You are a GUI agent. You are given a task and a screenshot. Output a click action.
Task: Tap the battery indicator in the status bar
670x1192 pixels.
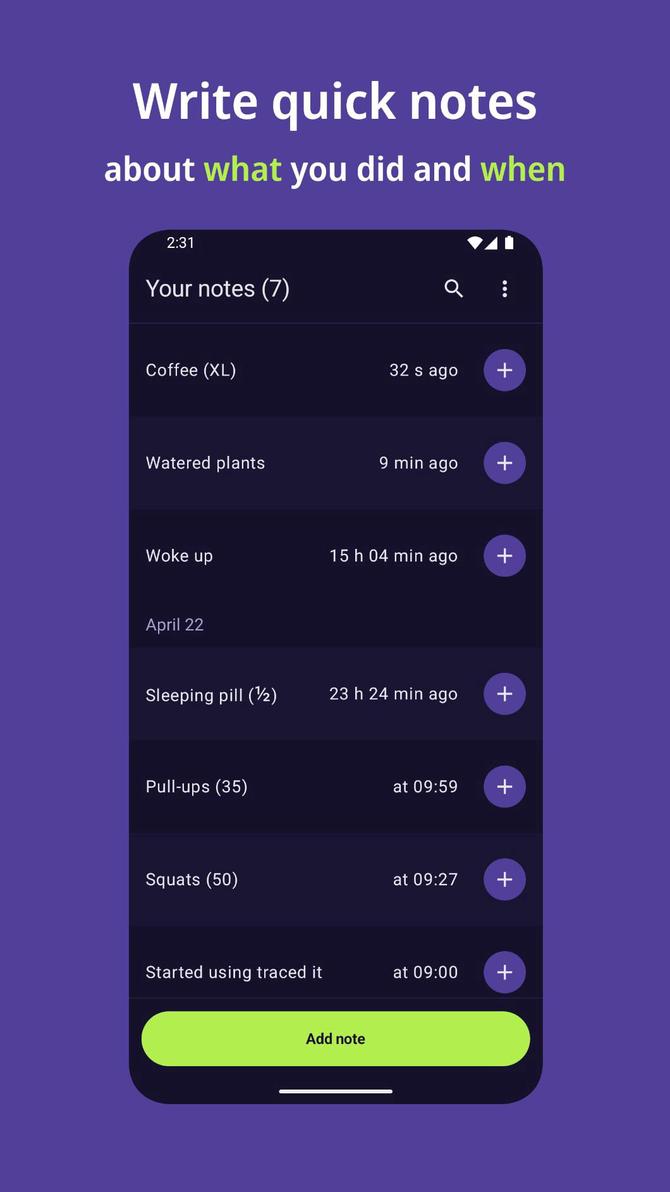(x=510, y=242)
